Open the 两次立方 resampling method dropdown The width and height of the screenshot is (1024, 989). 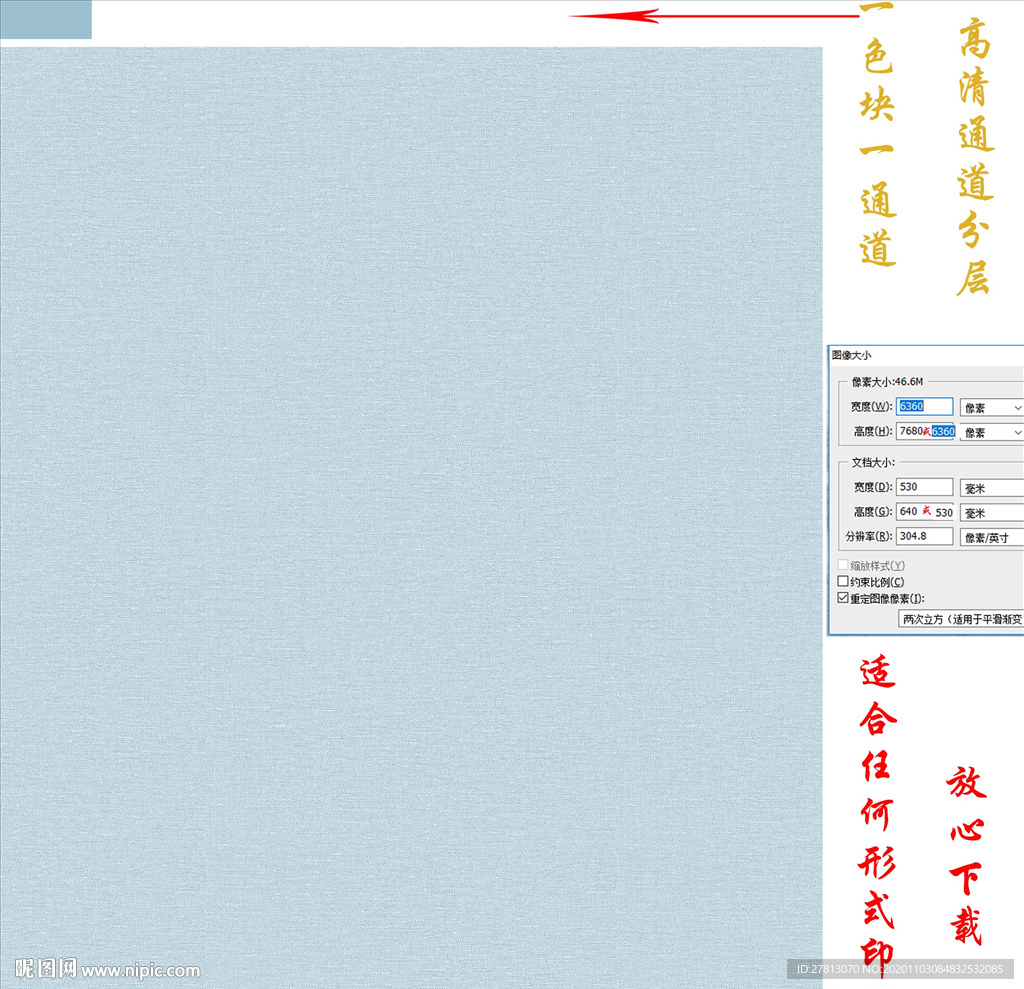pos(961,619)
